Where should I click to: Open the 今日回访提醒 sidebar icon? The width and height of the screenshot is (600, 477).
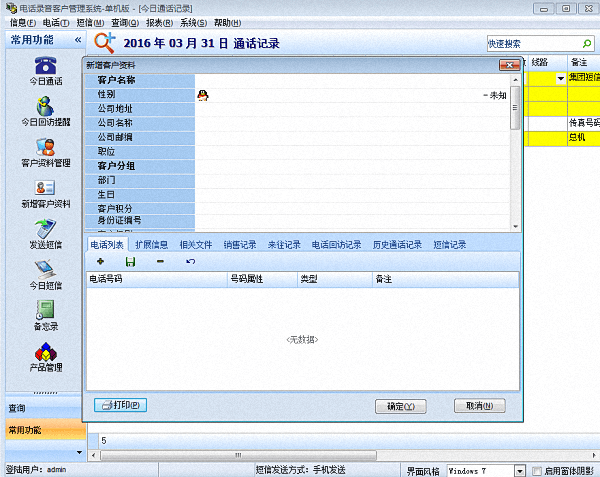[x=44, y=107]
